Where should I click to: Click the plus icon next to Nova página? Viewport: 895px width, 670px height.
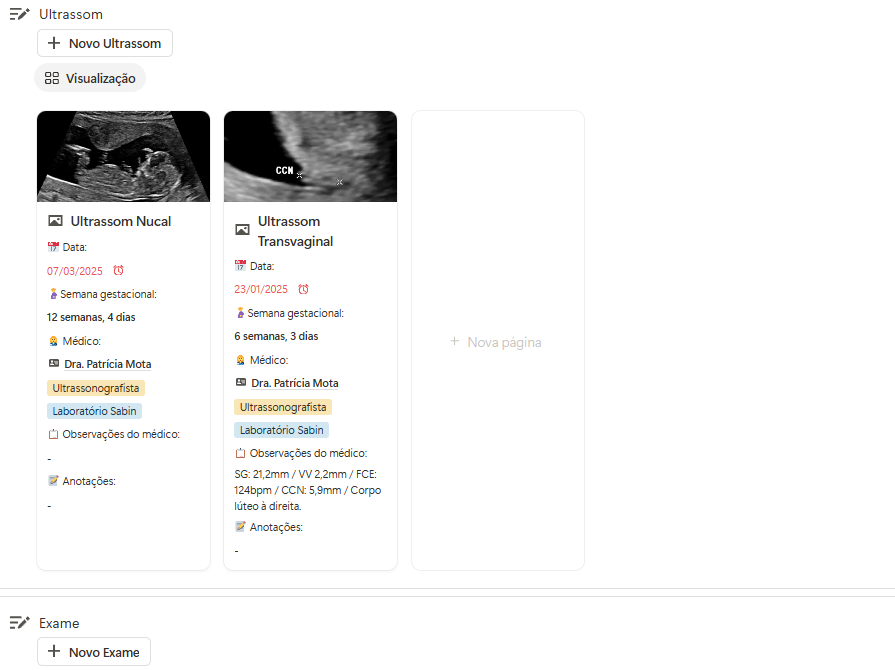click(454, 341)
